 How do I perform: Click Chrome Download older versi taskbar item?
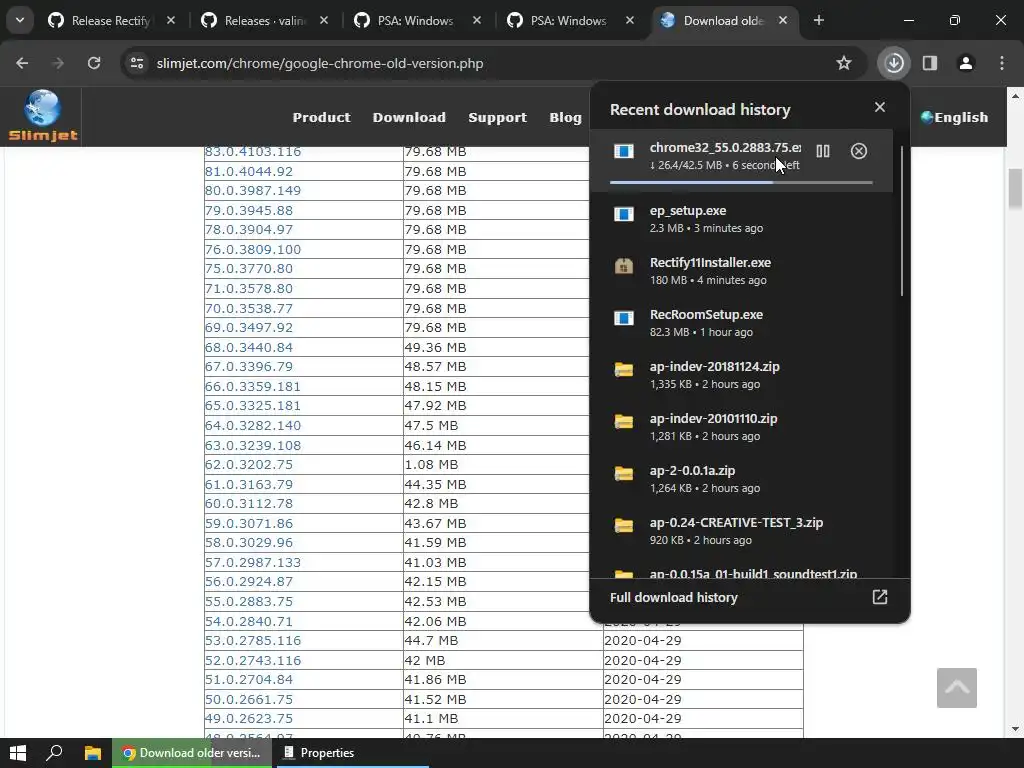click(191, 753)
